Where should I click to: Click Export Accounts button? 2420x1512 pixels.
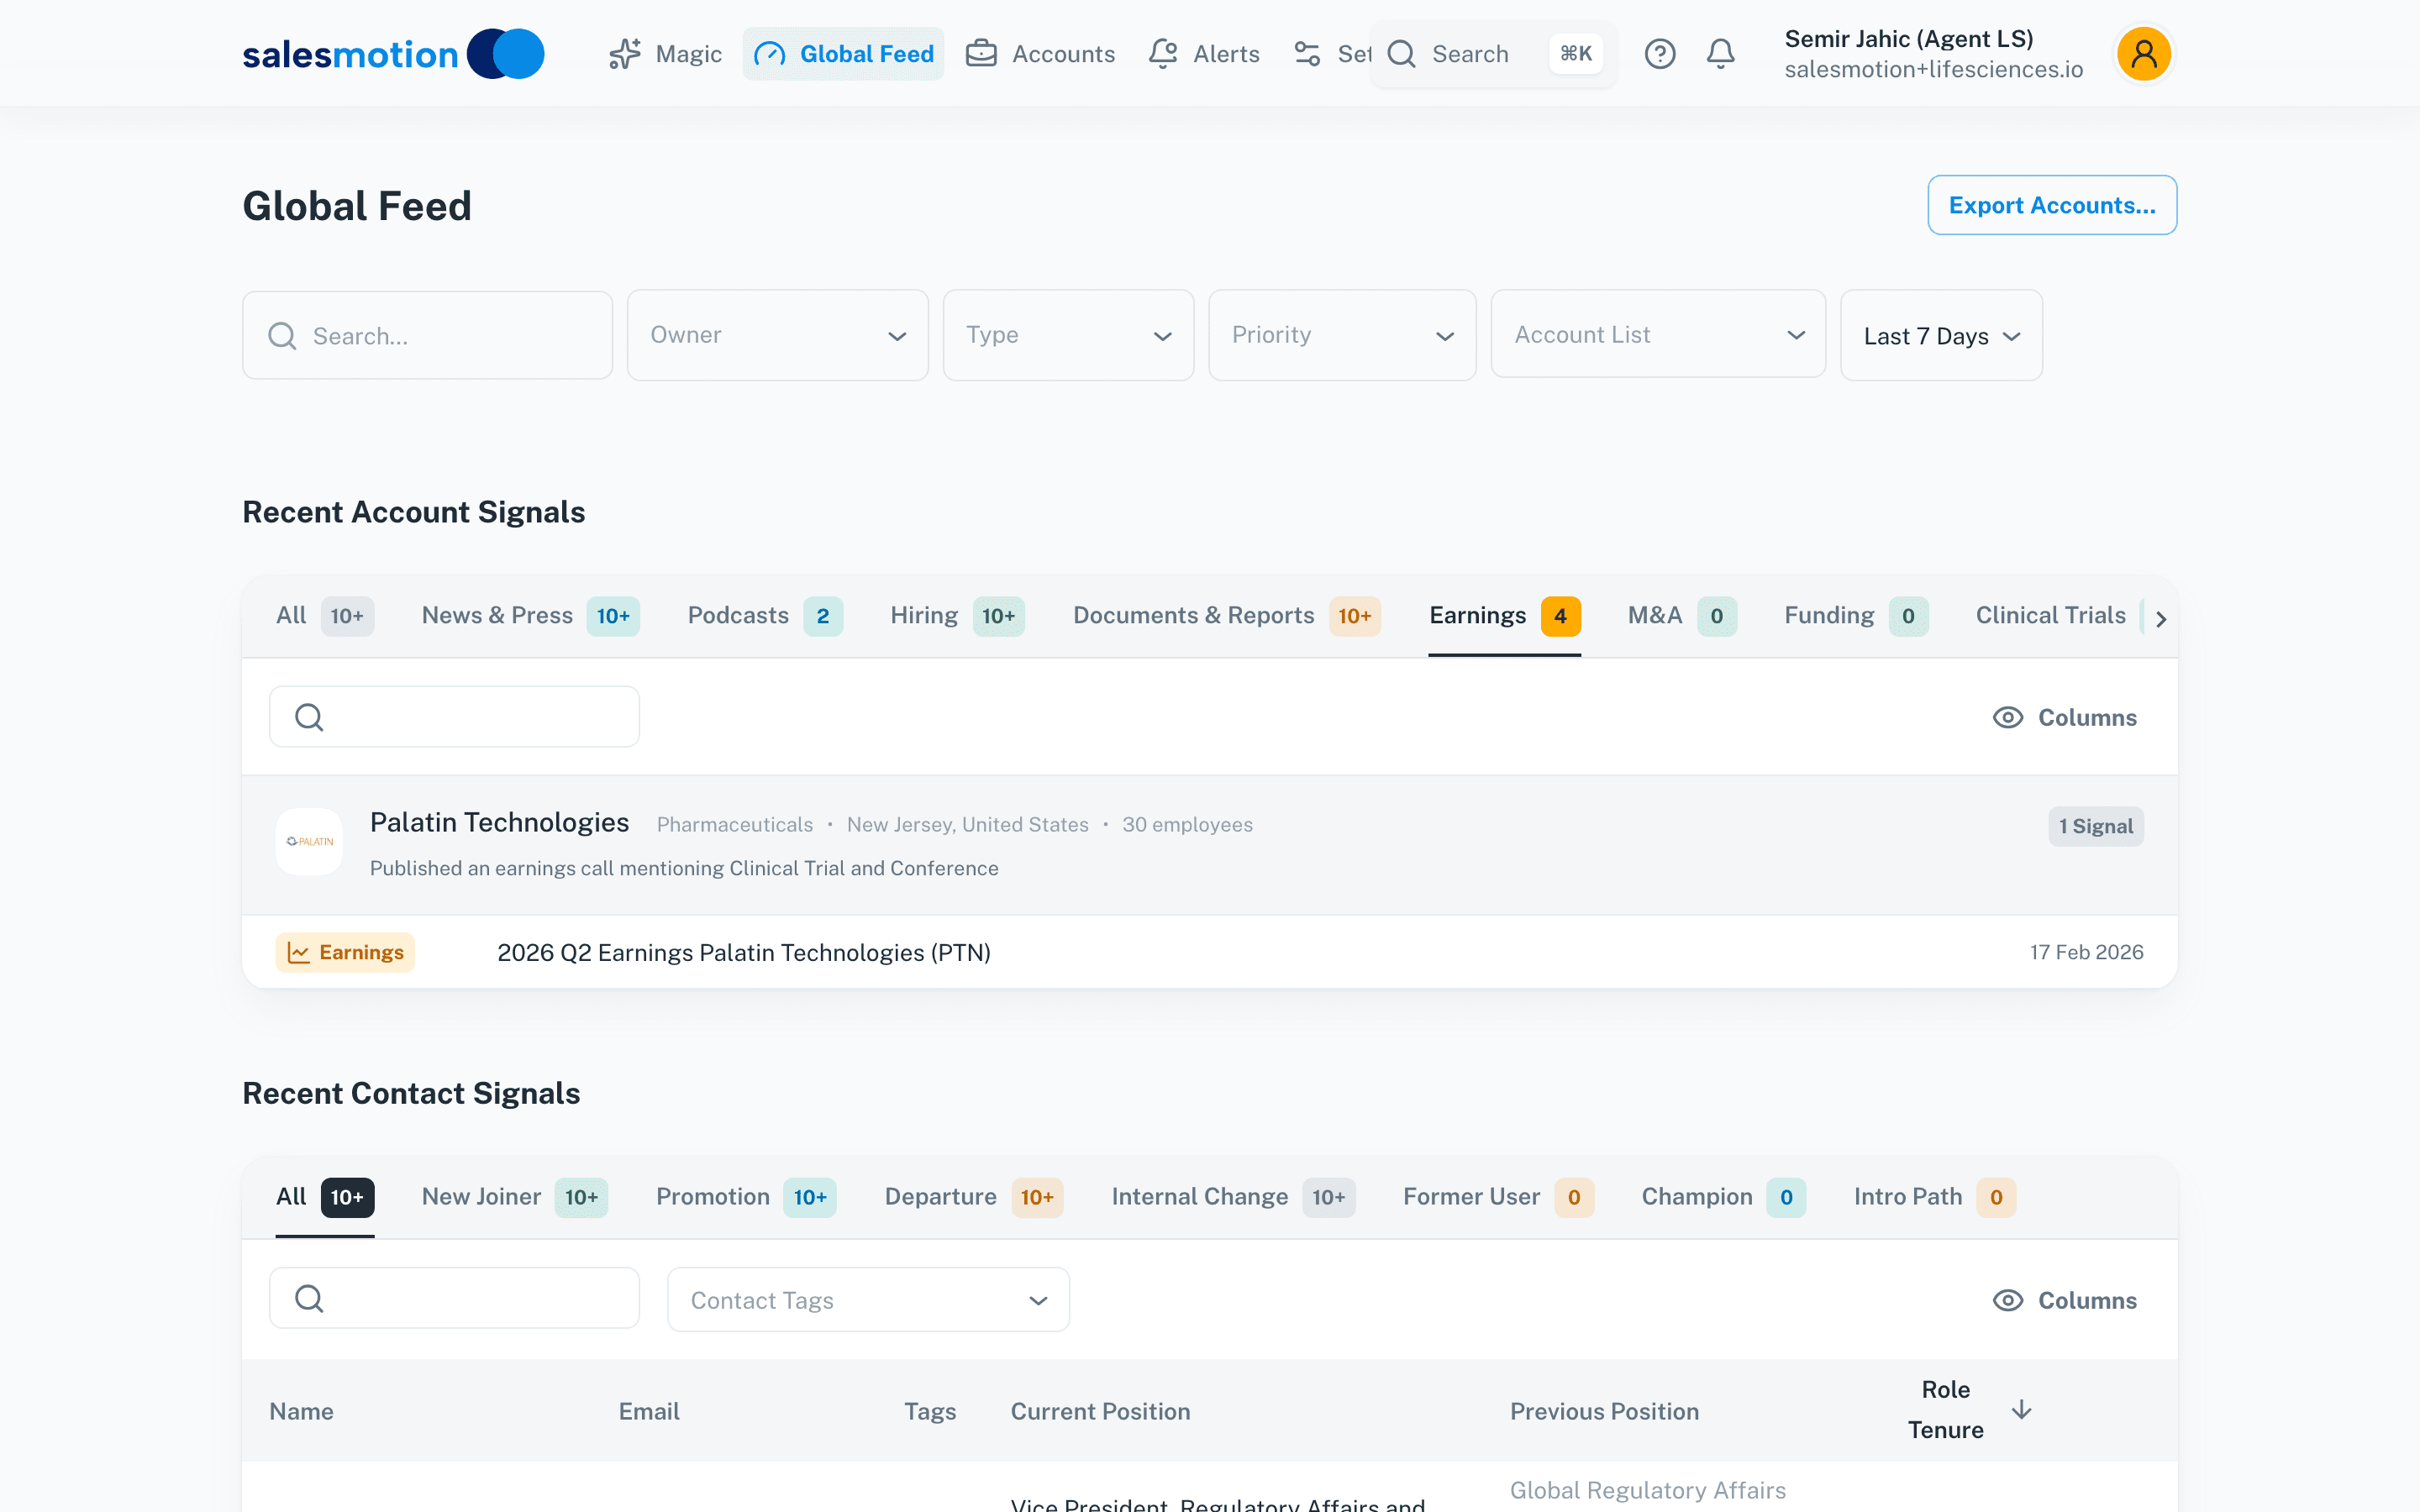2052,205
